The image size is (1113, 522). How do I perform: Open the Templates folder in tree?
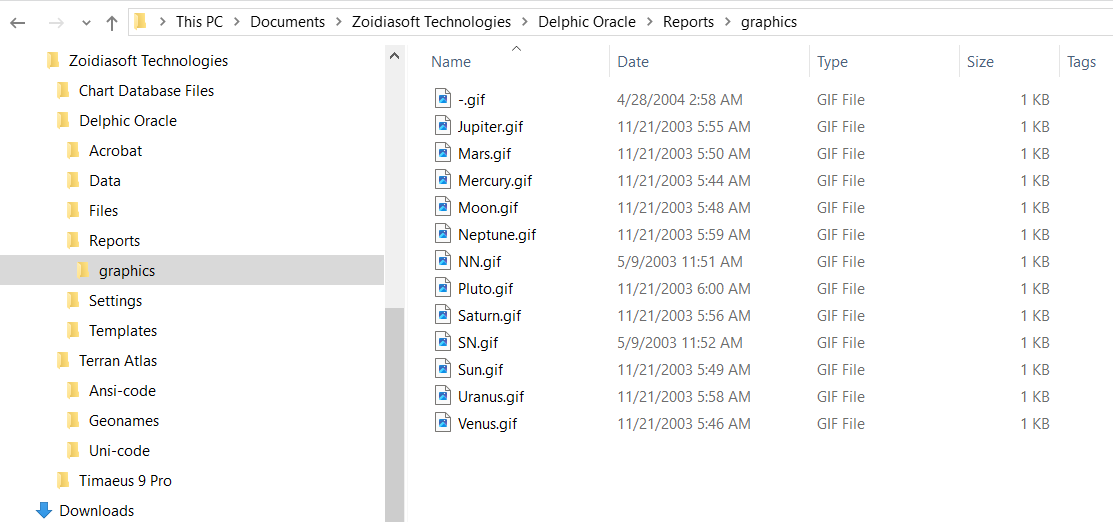[x=123, y=331]
